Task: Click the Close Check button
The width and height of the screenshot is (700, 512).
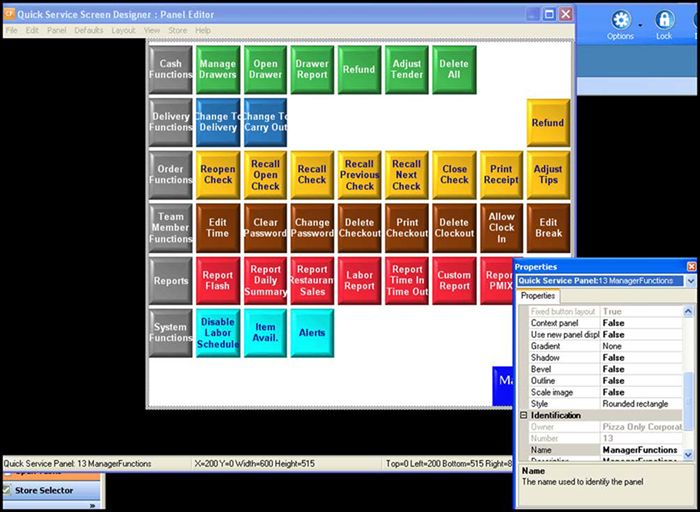Action: pos(454,175)
